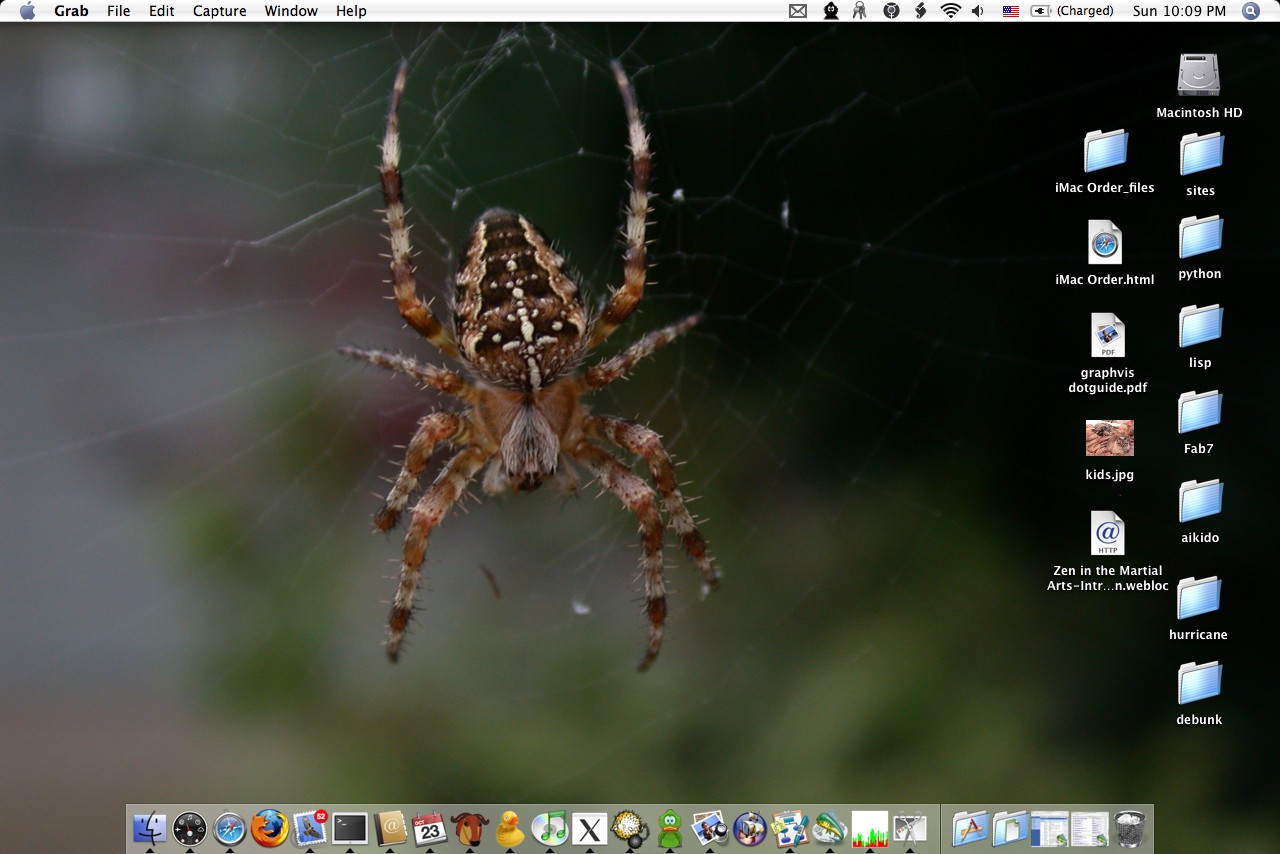Restore the minimized window beside the Documents folder
The height and width of the screenshot is (854, 1280).
pos(1050,828)
